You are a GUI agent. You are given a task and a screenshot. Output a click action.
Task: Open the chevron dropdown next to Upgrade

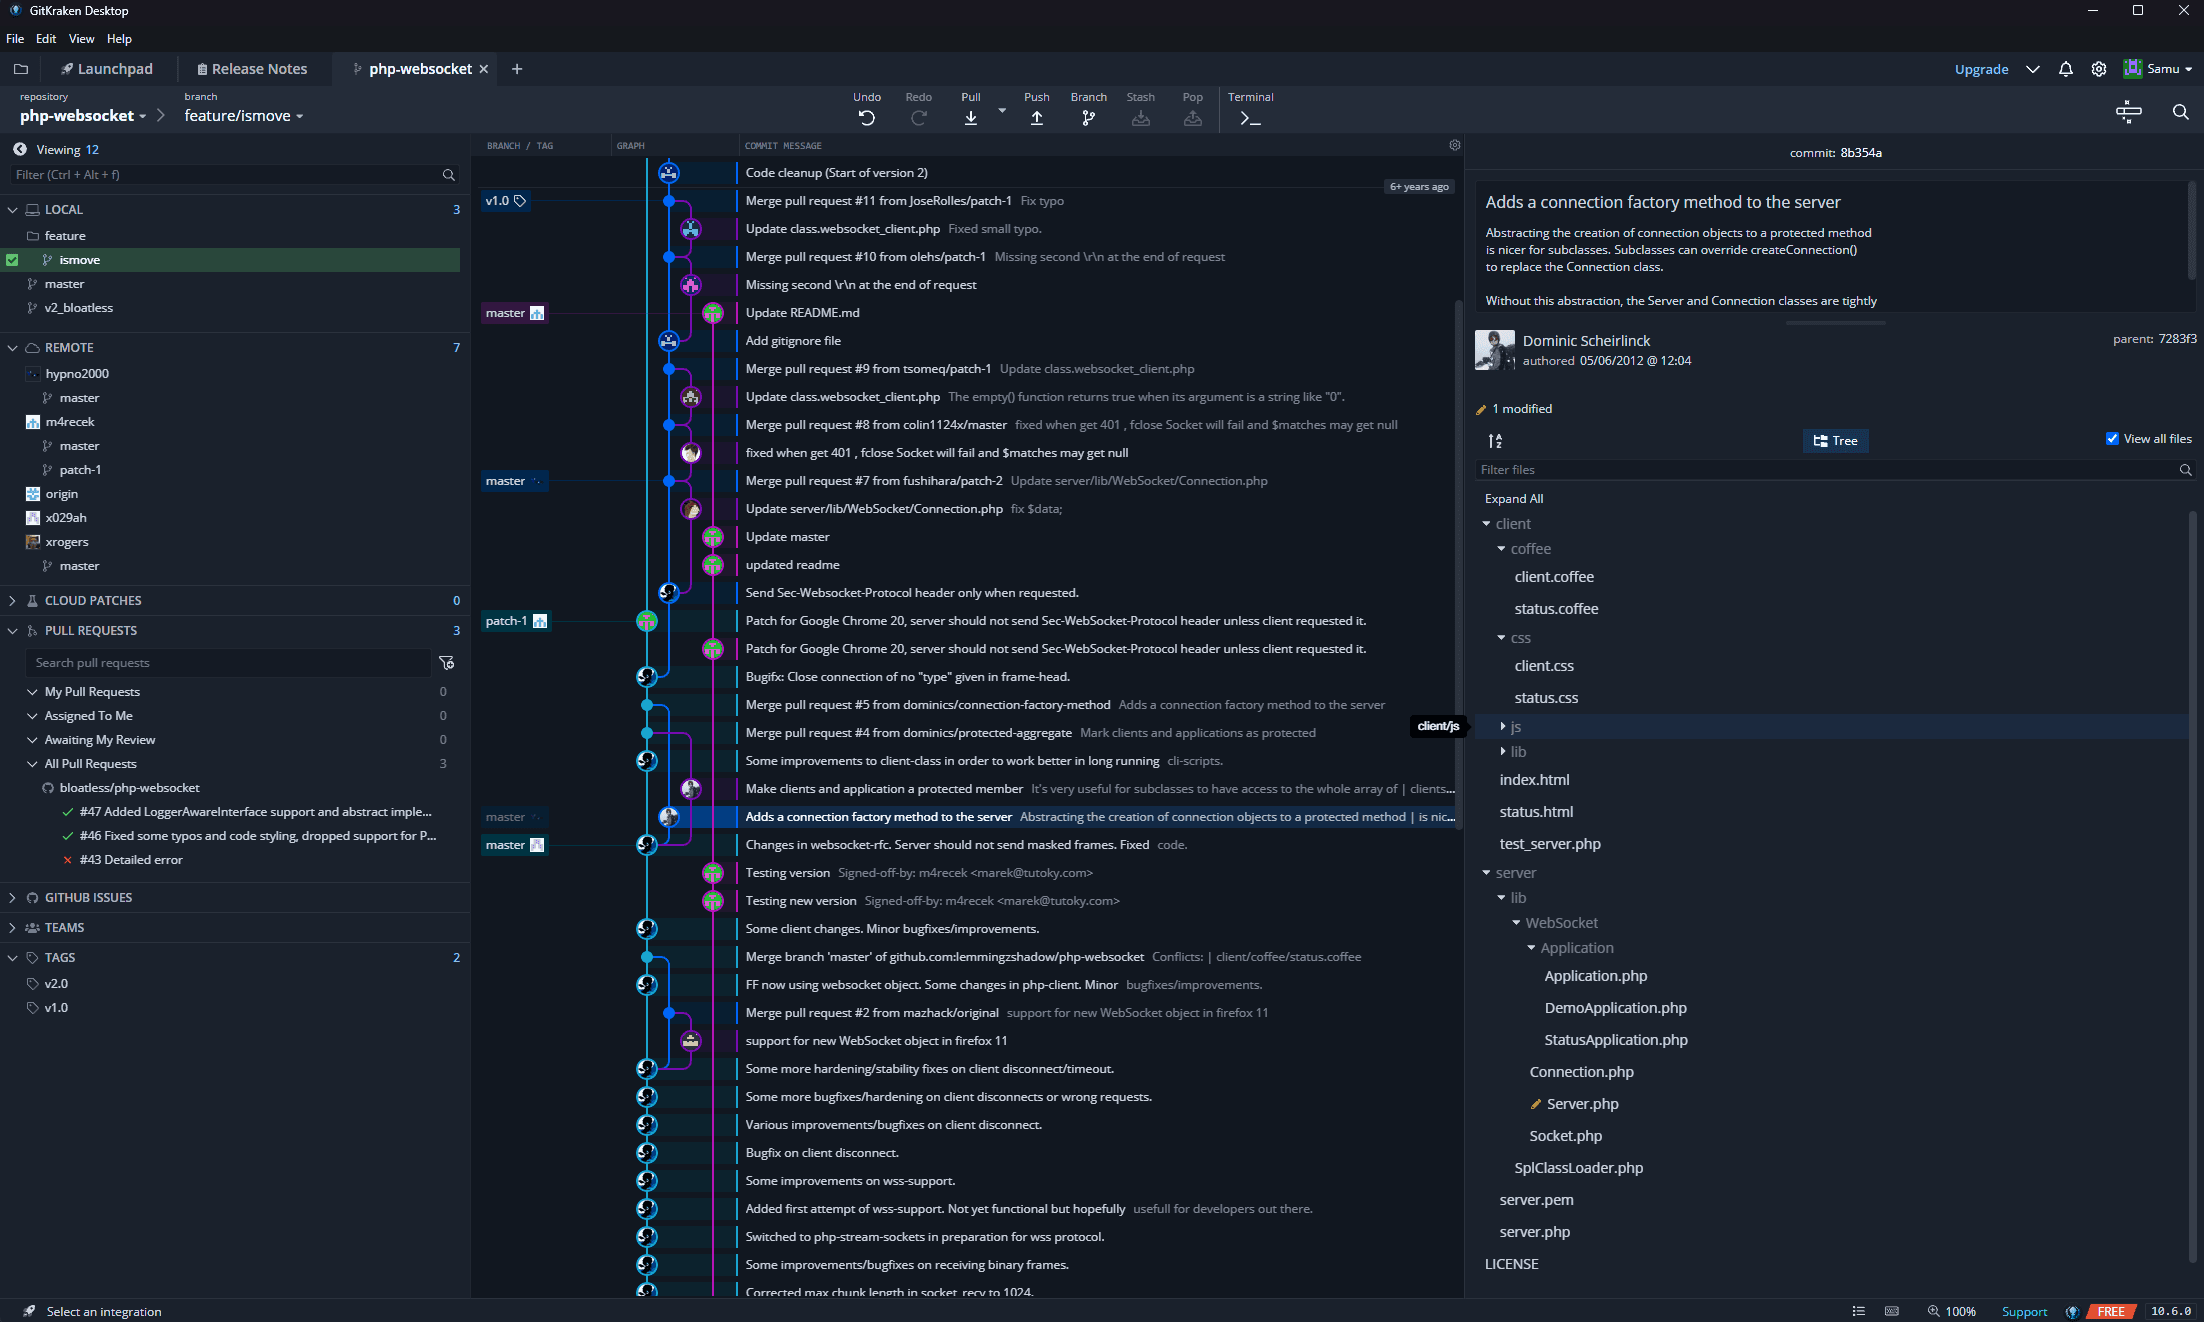(x=2032, y=69)
